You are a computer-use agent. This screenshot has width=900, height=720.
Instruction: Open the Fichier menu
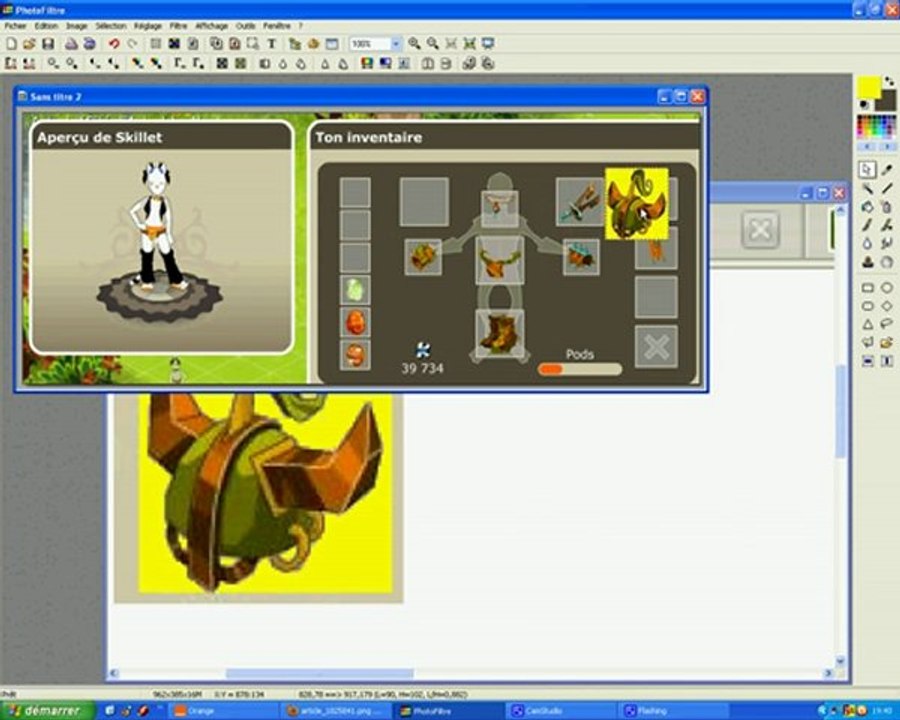[x=15, y=26]
